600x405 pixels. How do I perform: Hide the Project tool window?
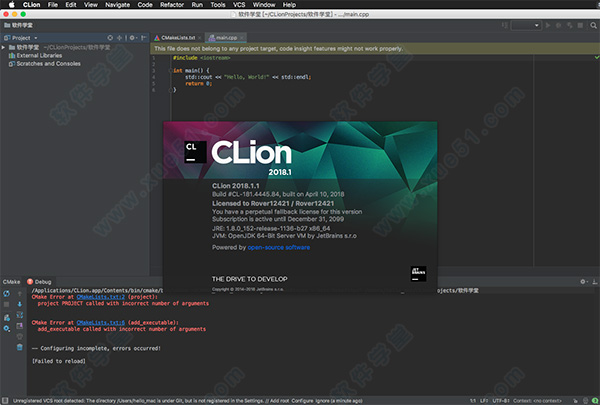coord(143,38)
